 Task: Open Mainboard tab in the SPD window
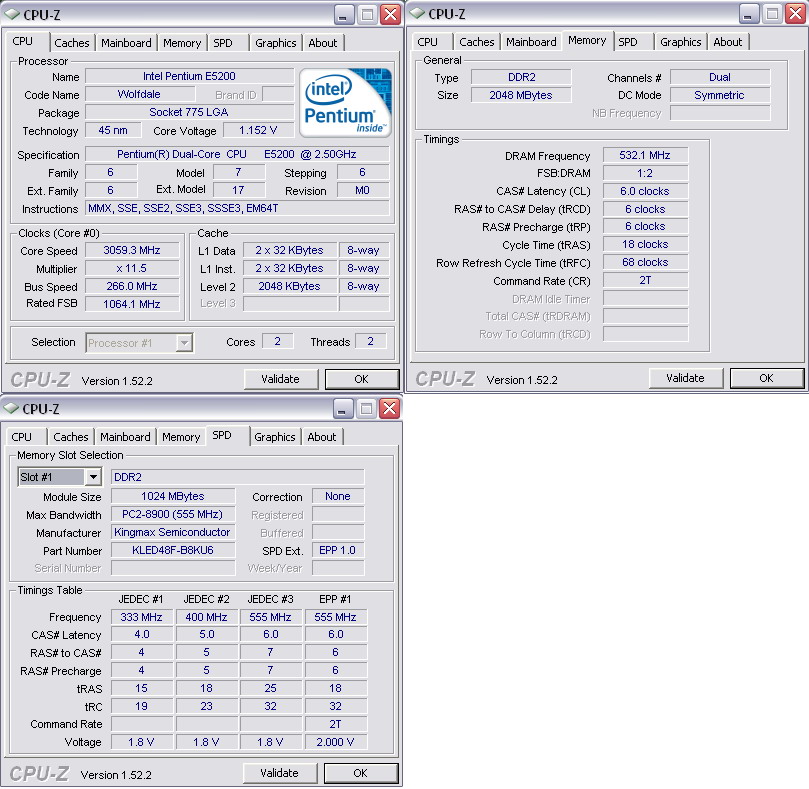(125, 437)
